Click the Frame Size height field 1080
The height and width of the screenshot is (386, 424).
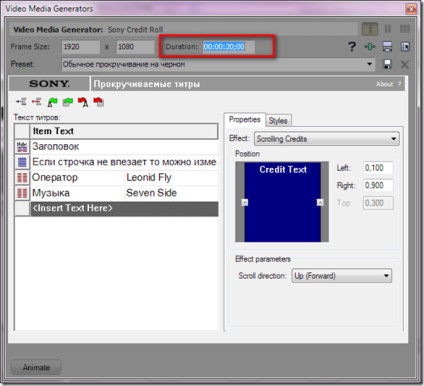click(135, 47)
